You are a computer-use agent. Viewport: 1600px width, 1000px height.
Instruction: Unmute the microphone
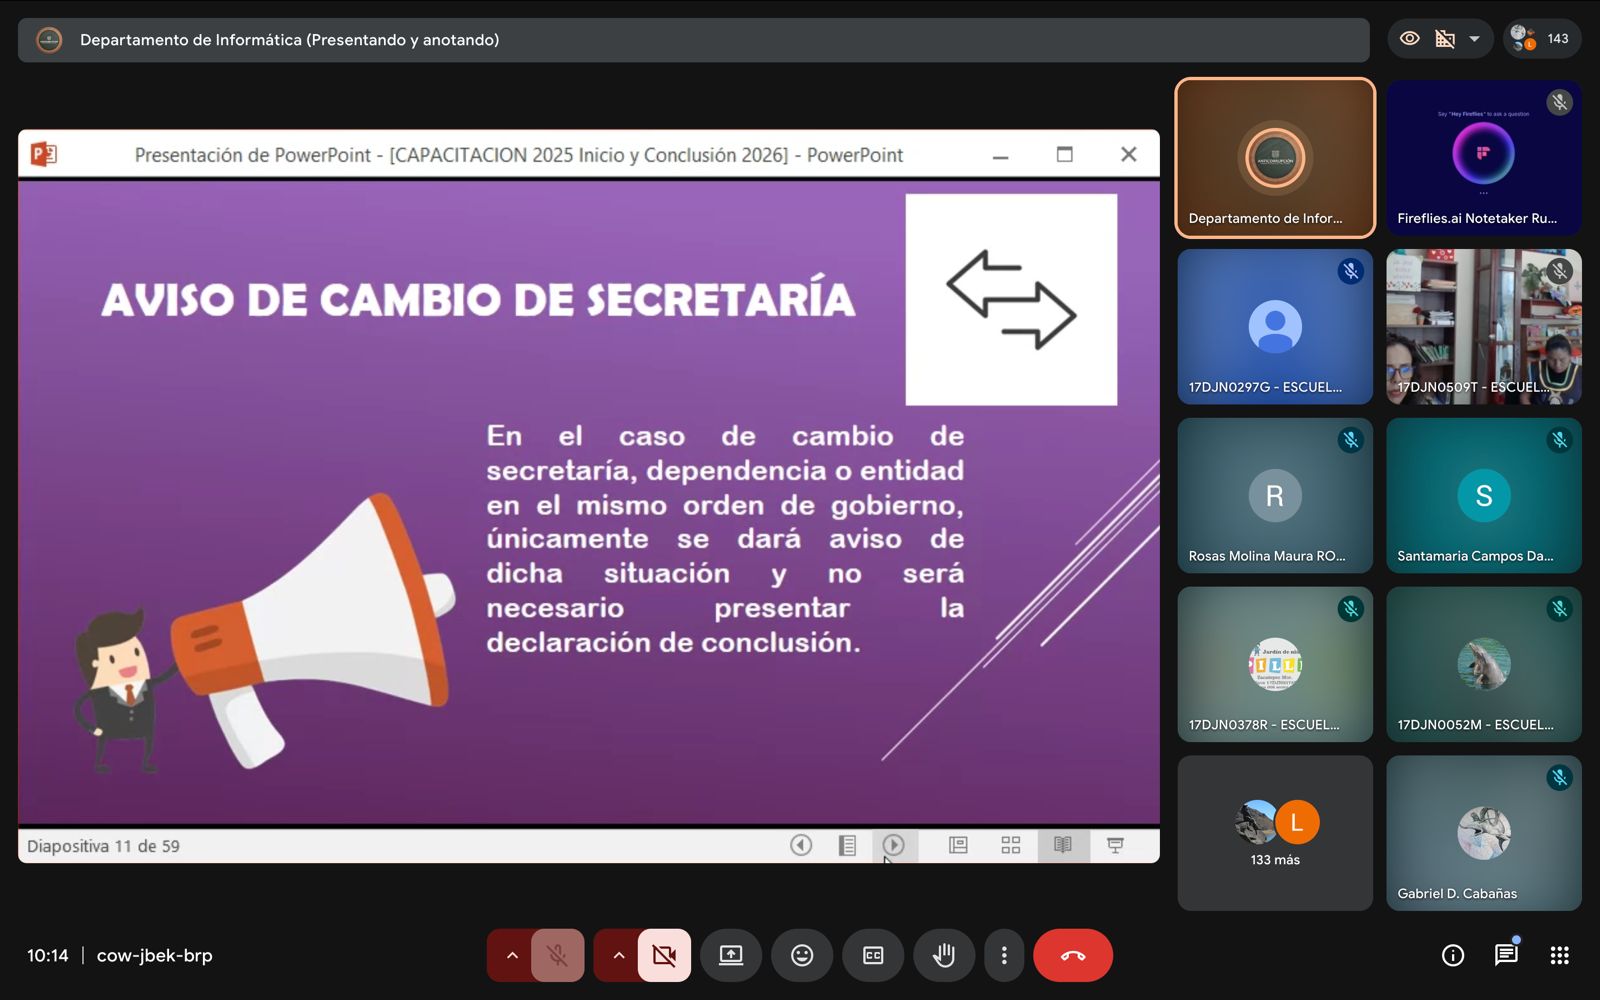[558, 956]
